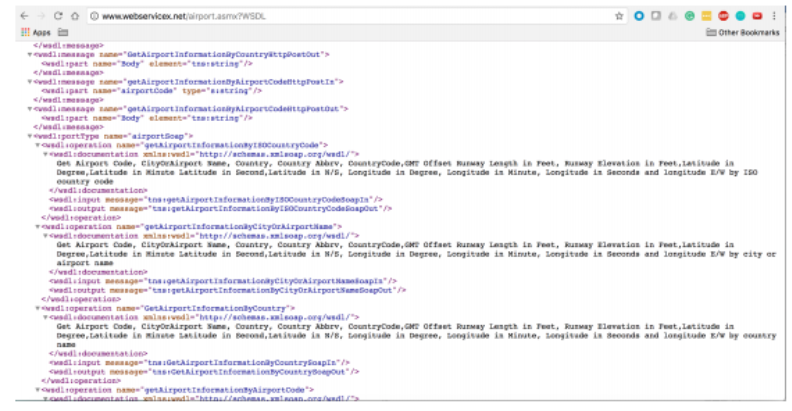Viewport: 792px width, 411px height.
Task: Open the Google Drive extension icon
Action: 672,16
